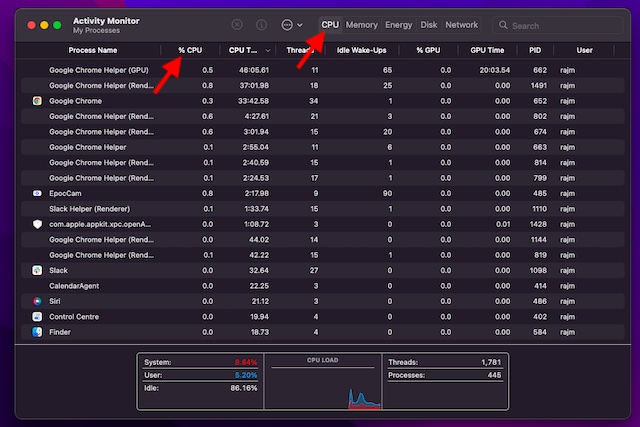640x427 pixels.
Task: Select the Google Chrome Helper row with PID 663
Action: (x=322, y=147)
